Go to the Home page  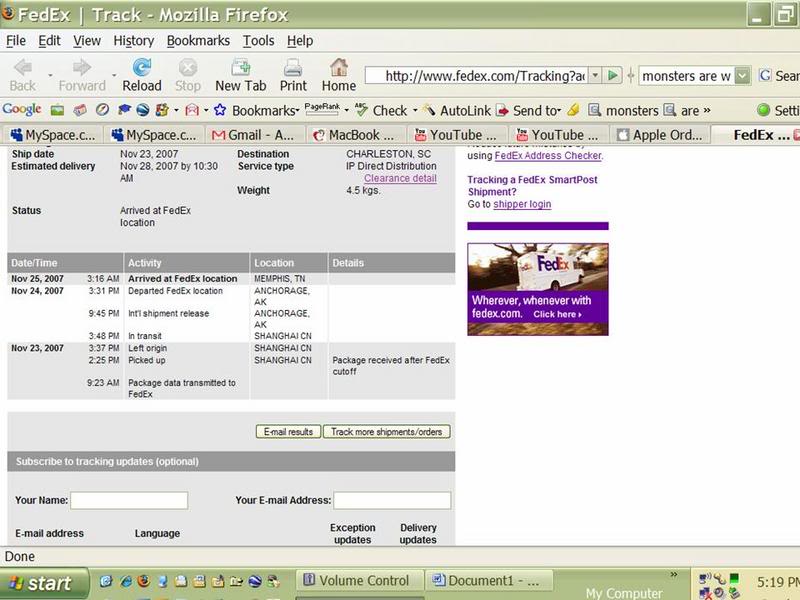coord(339,74)
